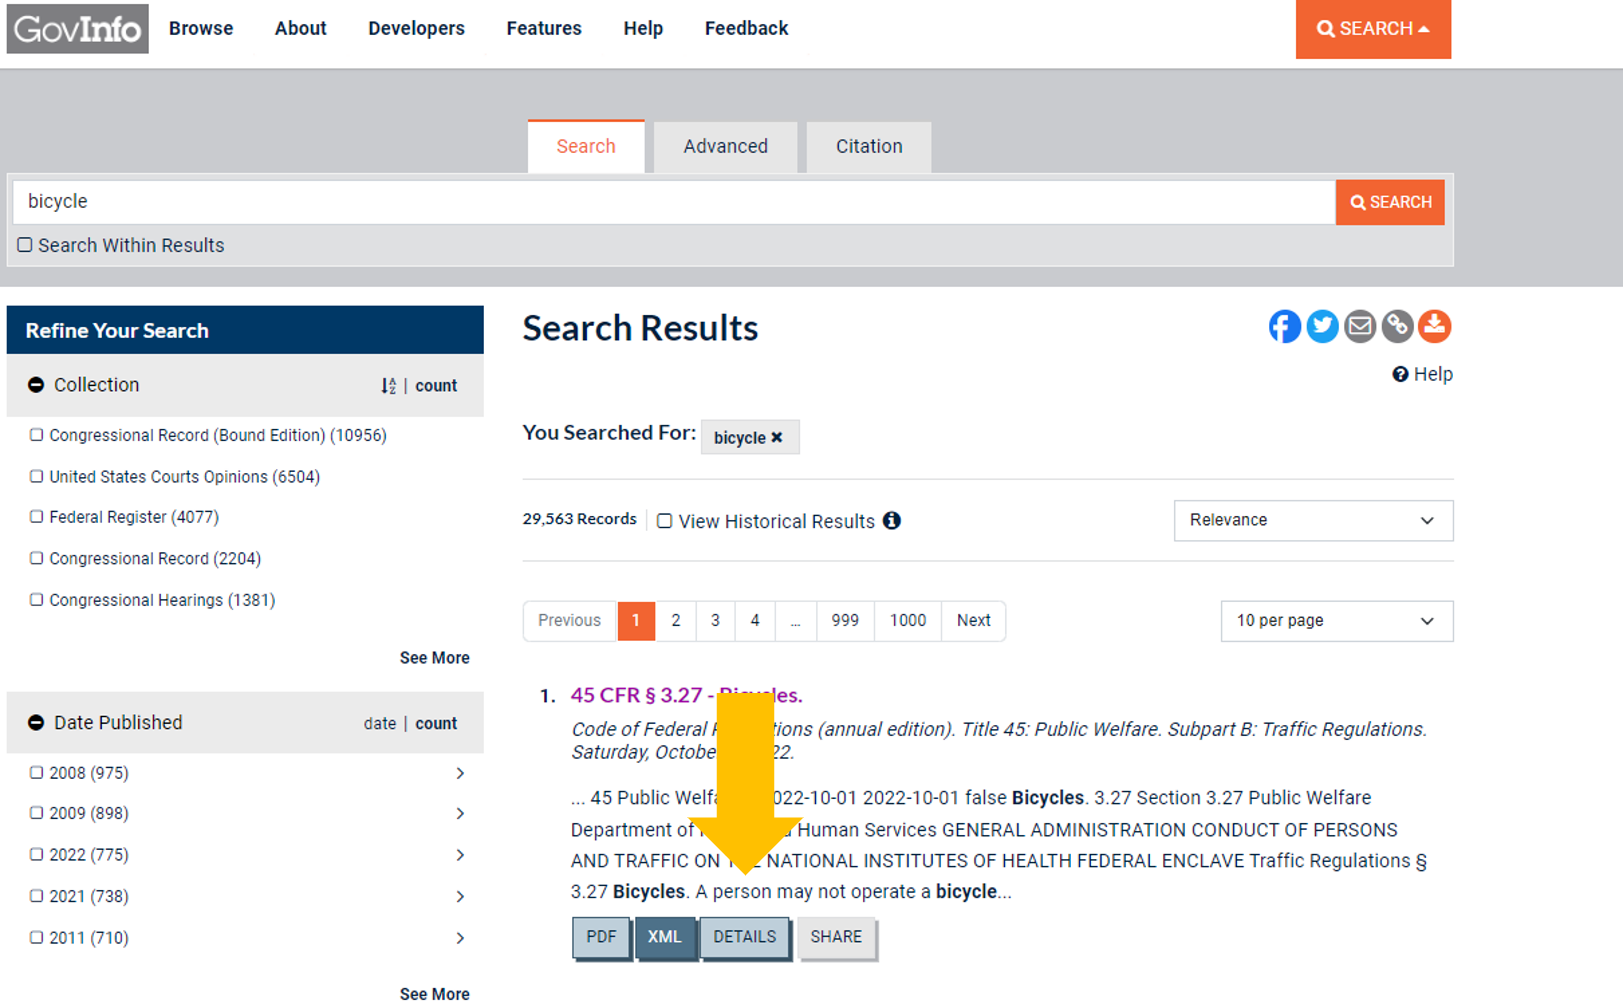Download the search results

point(1435,326)
